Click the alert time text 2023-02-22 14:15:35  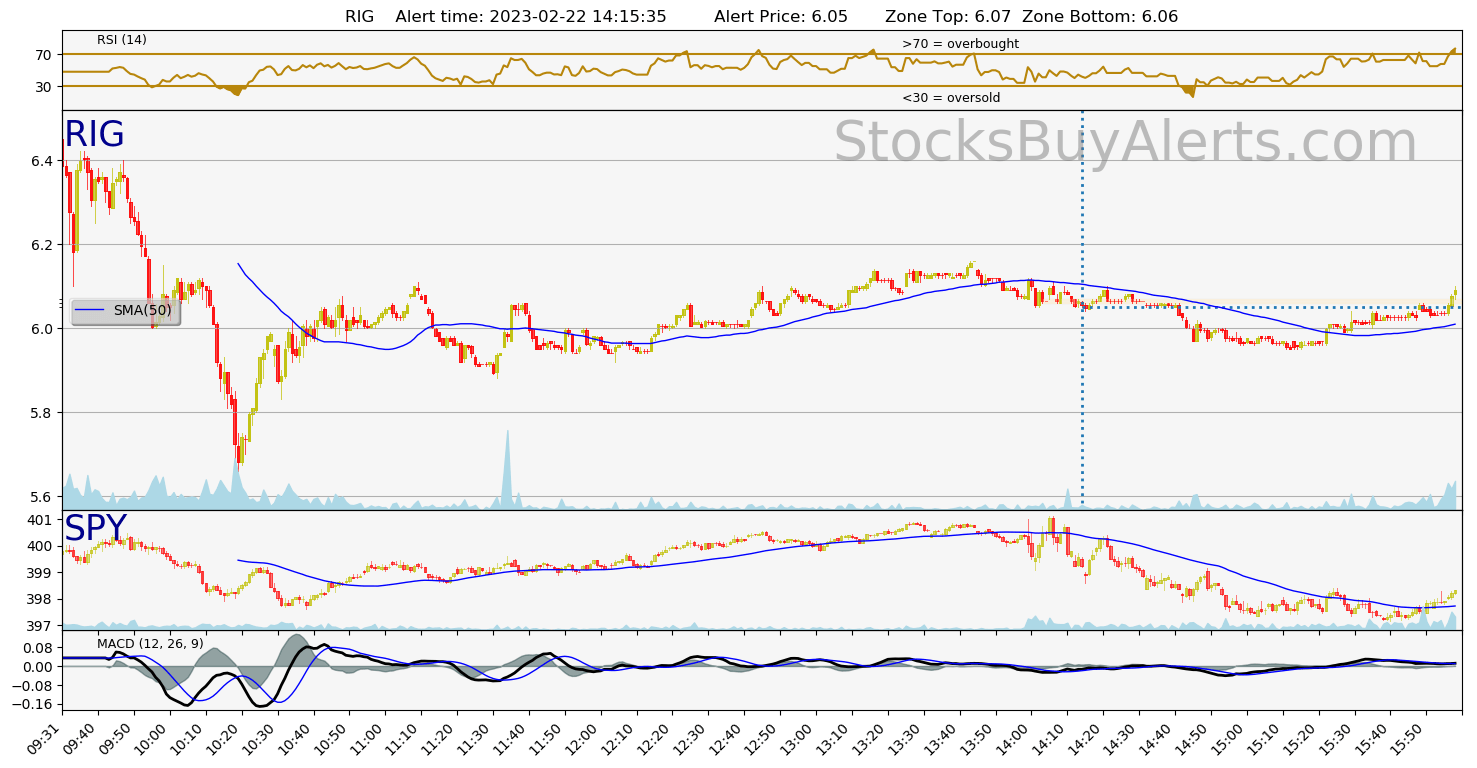point(579,16)
